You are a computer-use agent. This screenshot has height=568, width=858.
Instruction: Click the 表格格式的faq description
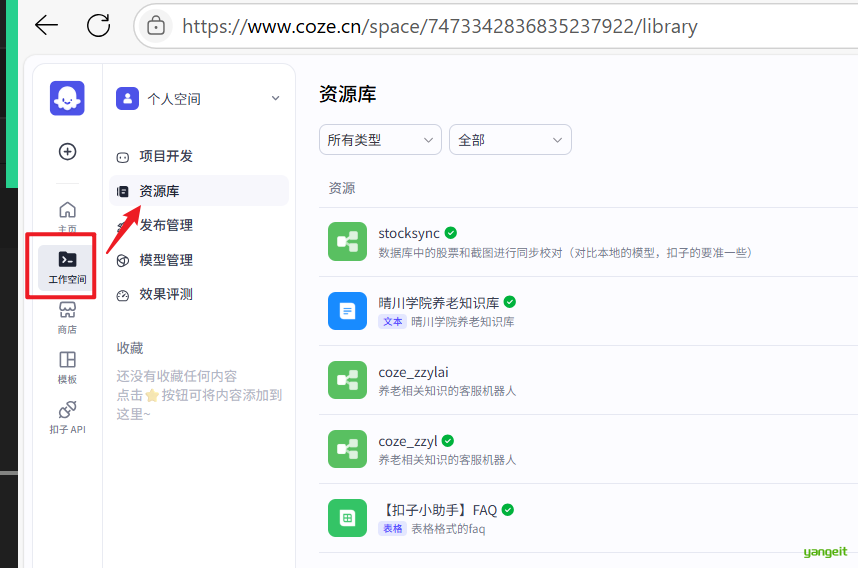pos(448,529)
